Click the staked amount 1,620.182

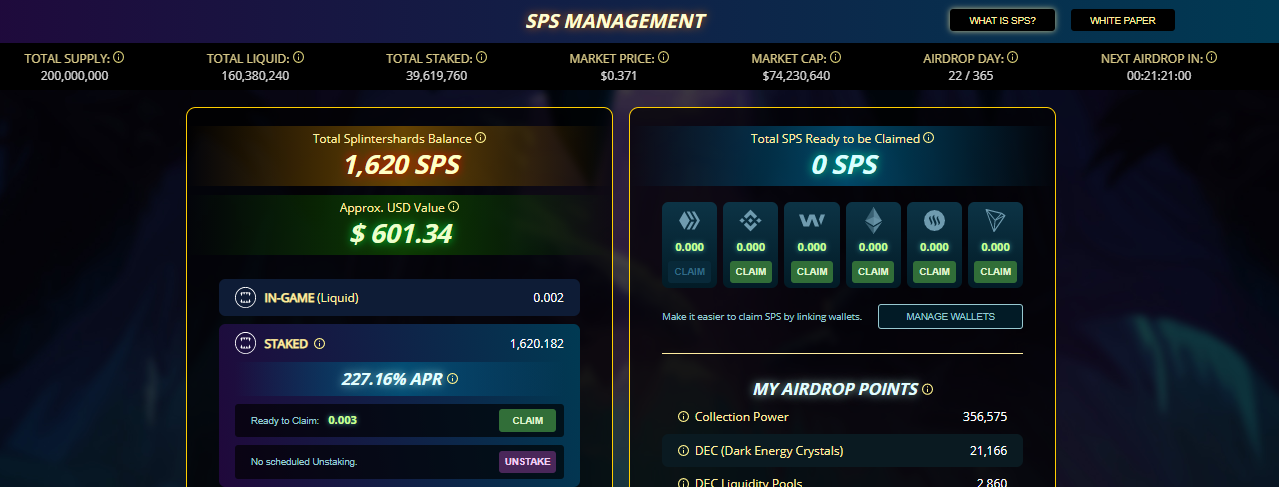tap(536, 343)
